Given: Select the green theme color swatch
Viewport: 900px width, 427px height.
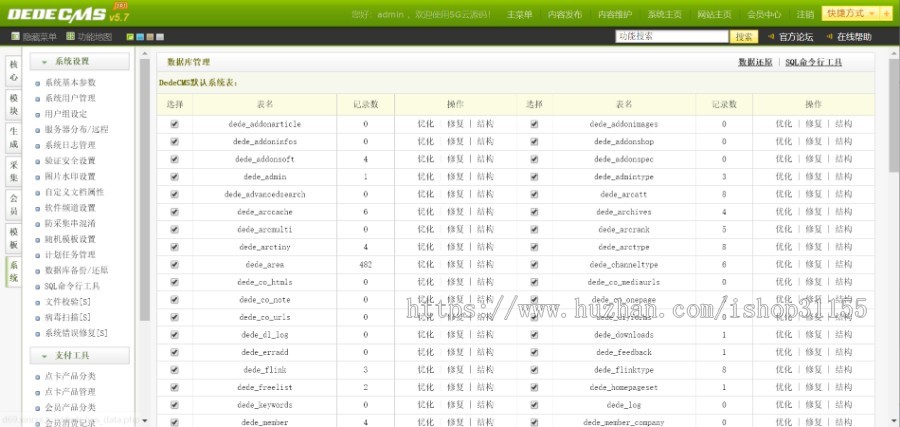Looking at the screenshot, I should (x=130, y=37).
